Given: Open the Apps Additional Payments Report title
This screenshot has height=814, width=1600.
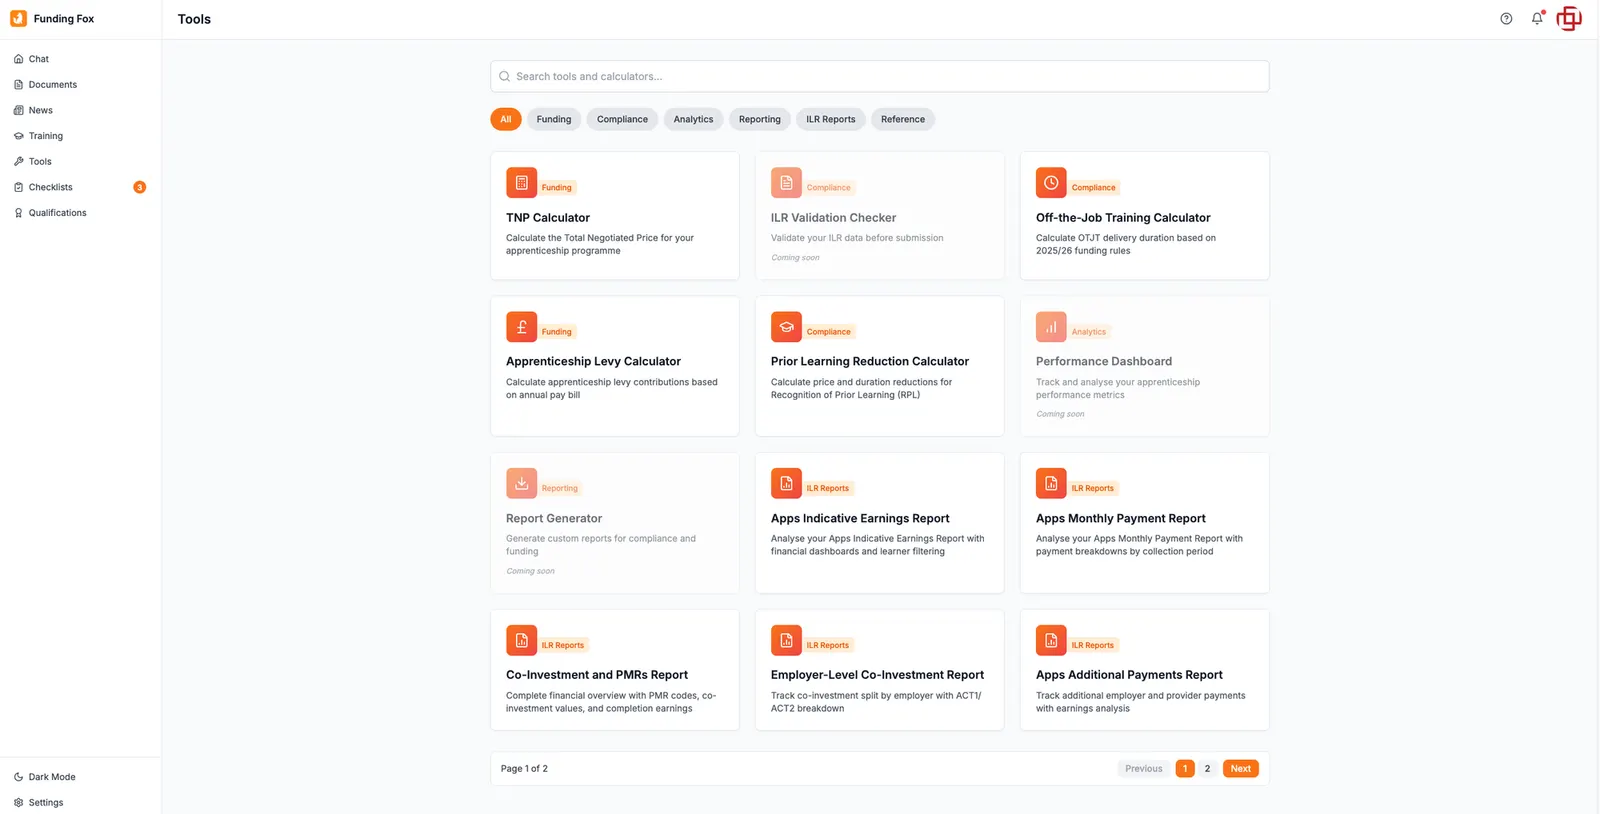Looking at the screenshot, I should [1129, 675].
